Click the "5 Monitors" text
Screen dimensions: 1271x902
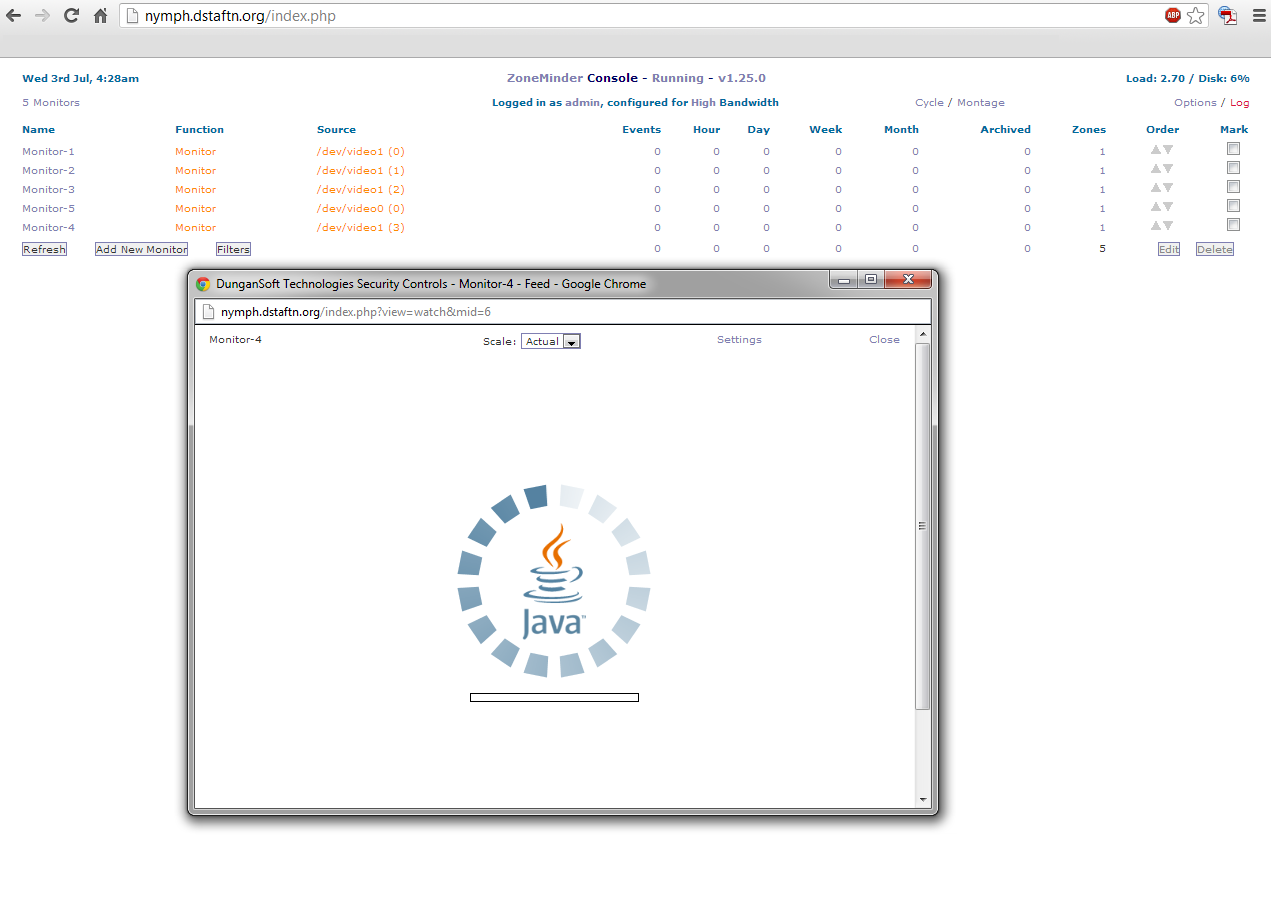[x=51, y=103]
